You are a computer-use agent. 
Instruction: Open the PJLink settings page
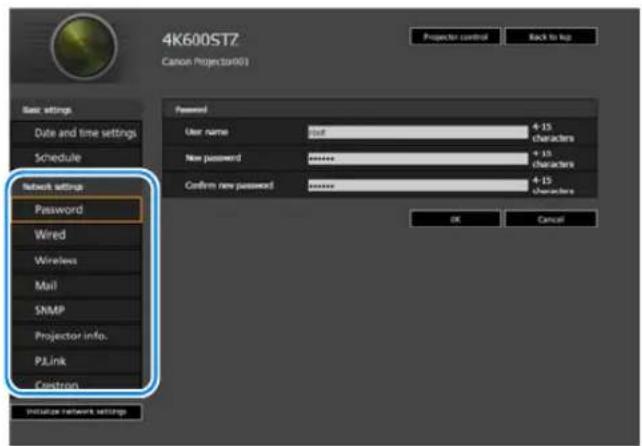(x=77, y=361)
